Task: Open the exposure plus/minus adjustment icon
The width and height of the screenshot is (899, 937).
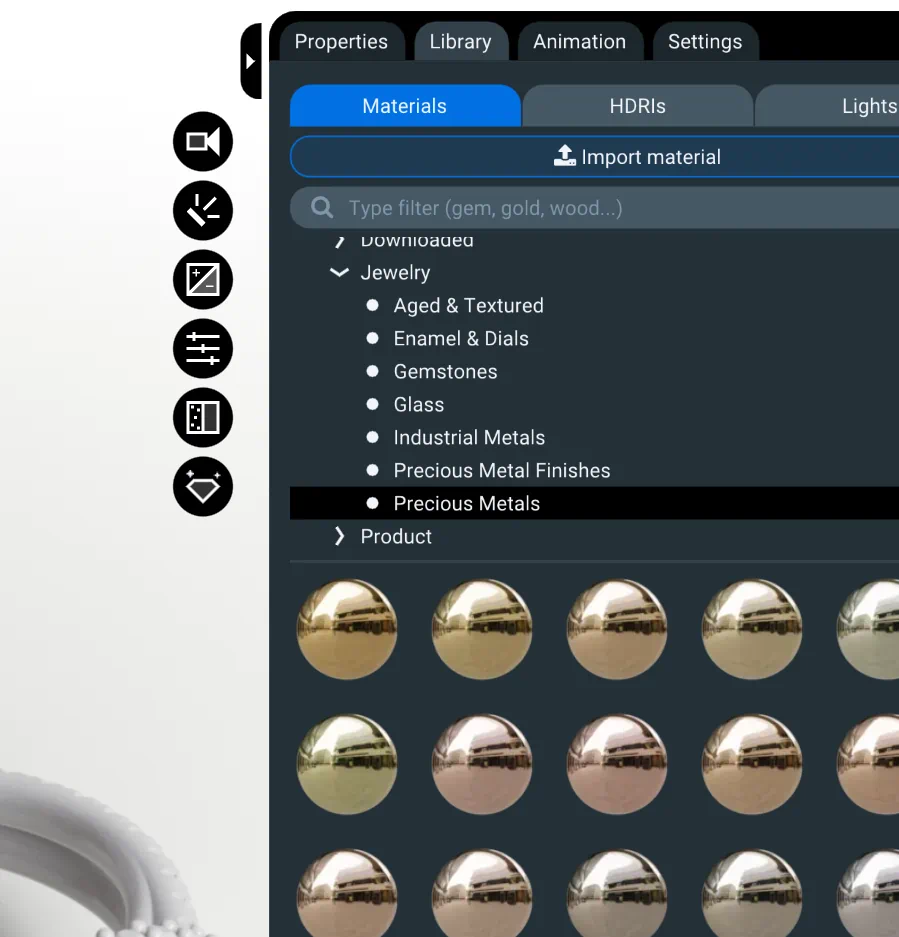Action: tap(203, 280)
